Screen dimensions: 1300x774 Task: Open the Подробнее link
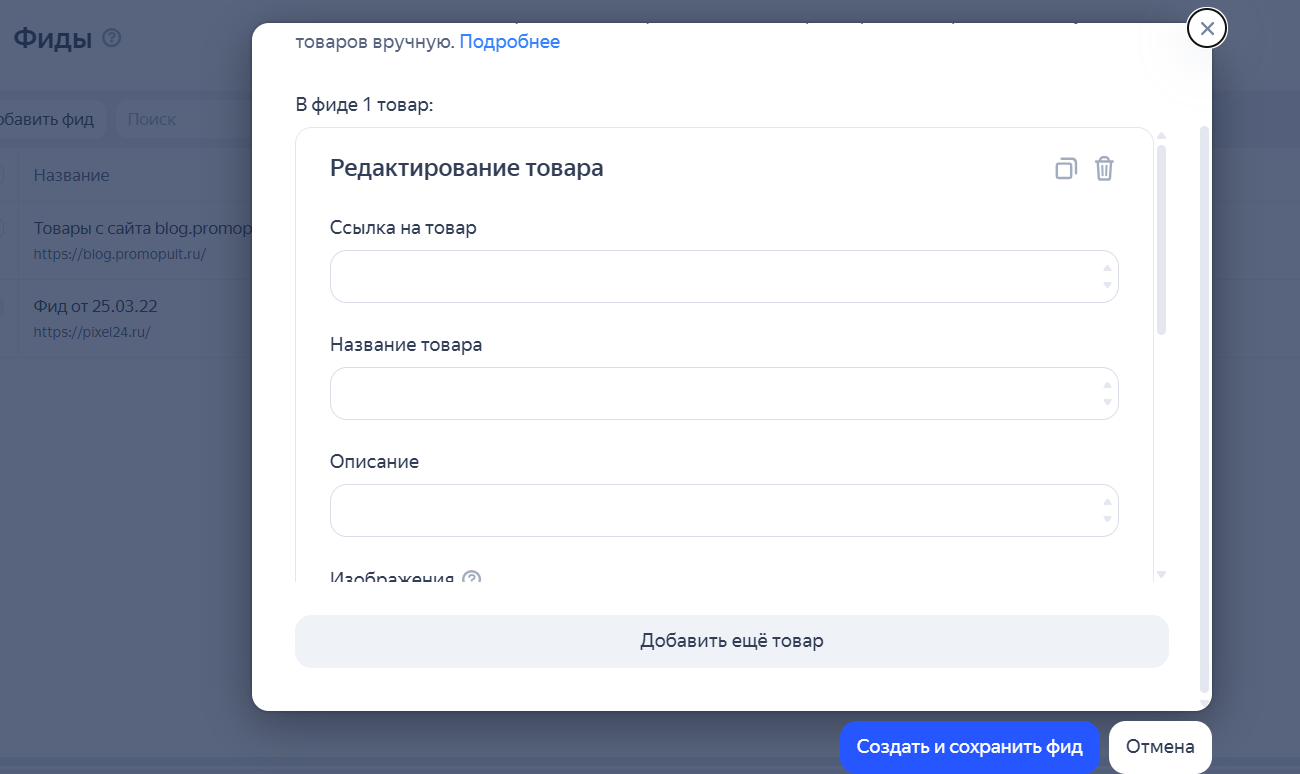pos(509,42)
